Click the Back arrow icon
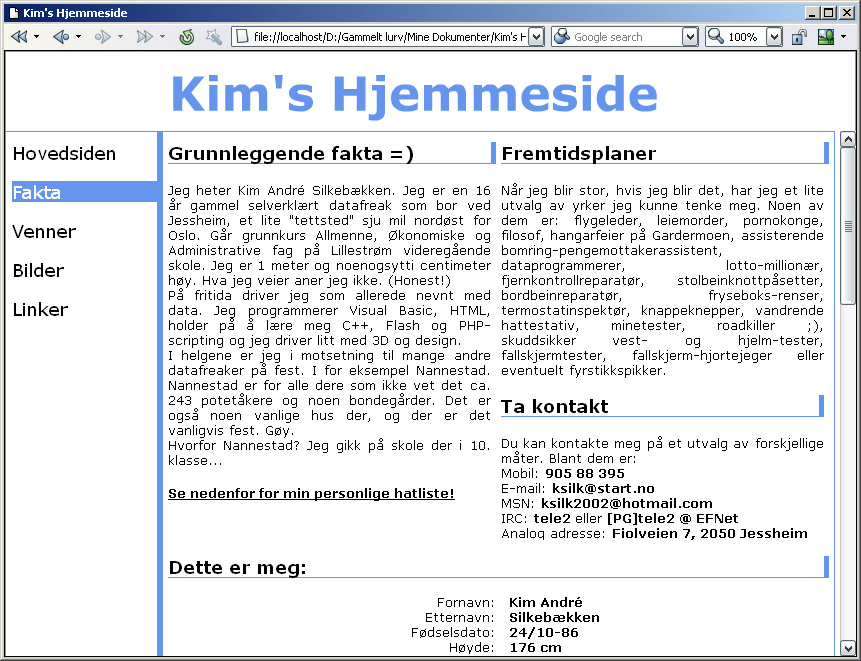The image size is (861, 661). pos(60,37)
